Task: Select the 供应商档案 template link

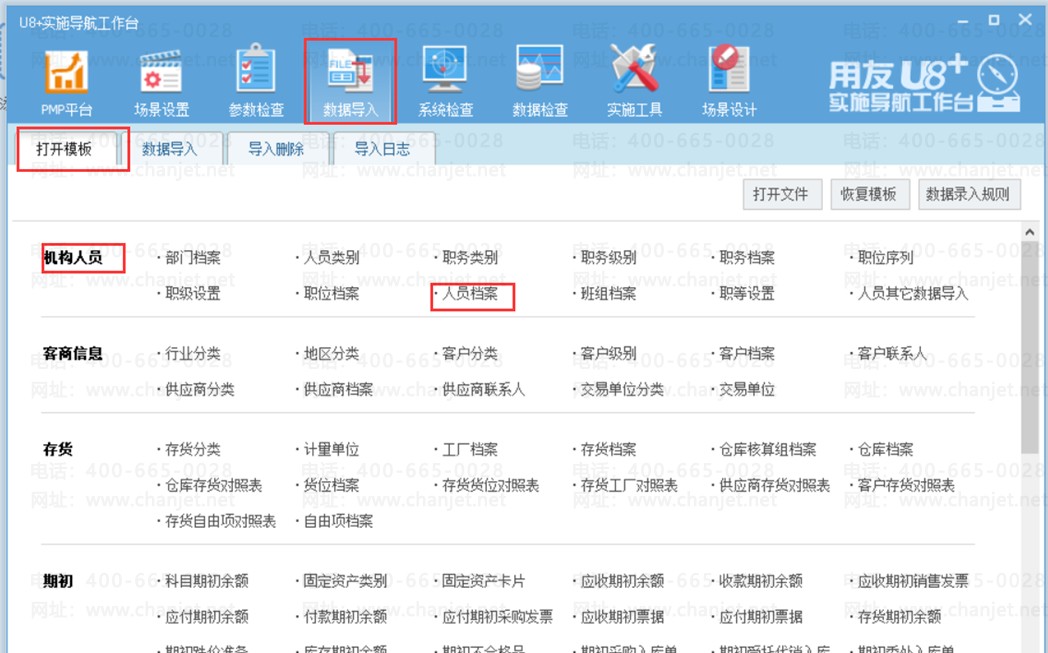Action: (x=338, y=390)
